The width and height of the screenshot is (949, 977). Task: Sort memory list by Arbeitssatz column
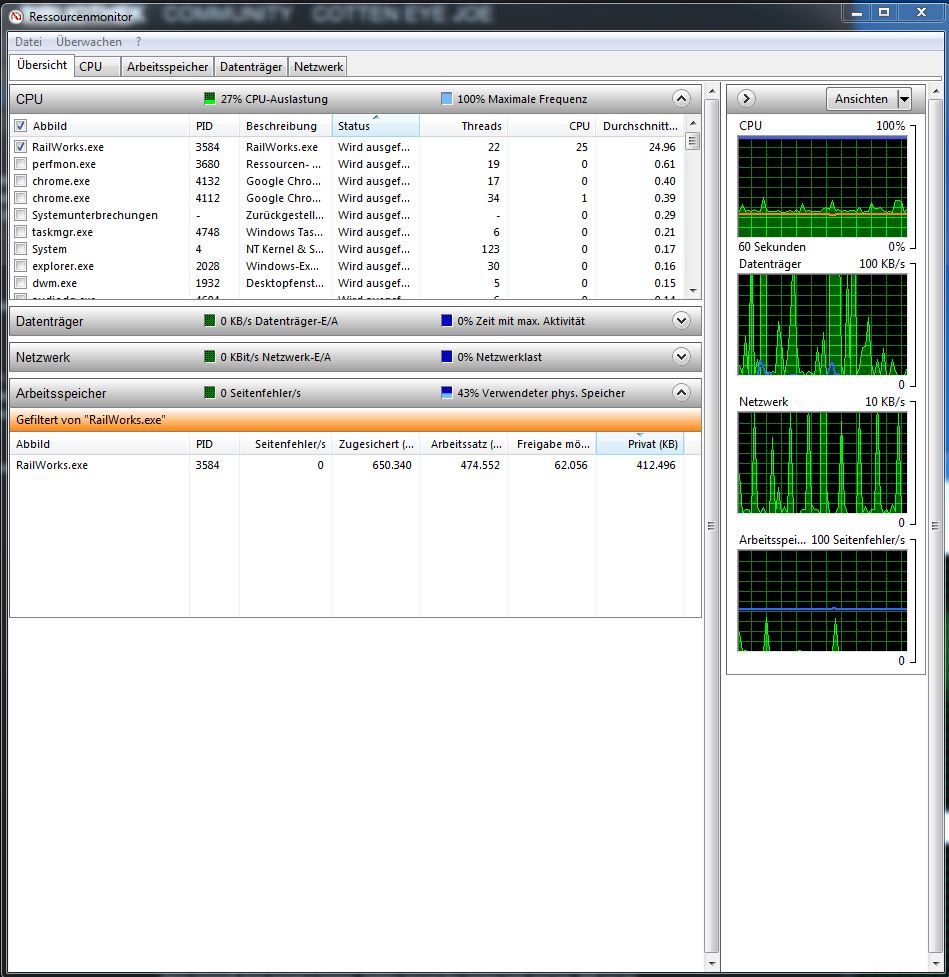pos(464,444)
